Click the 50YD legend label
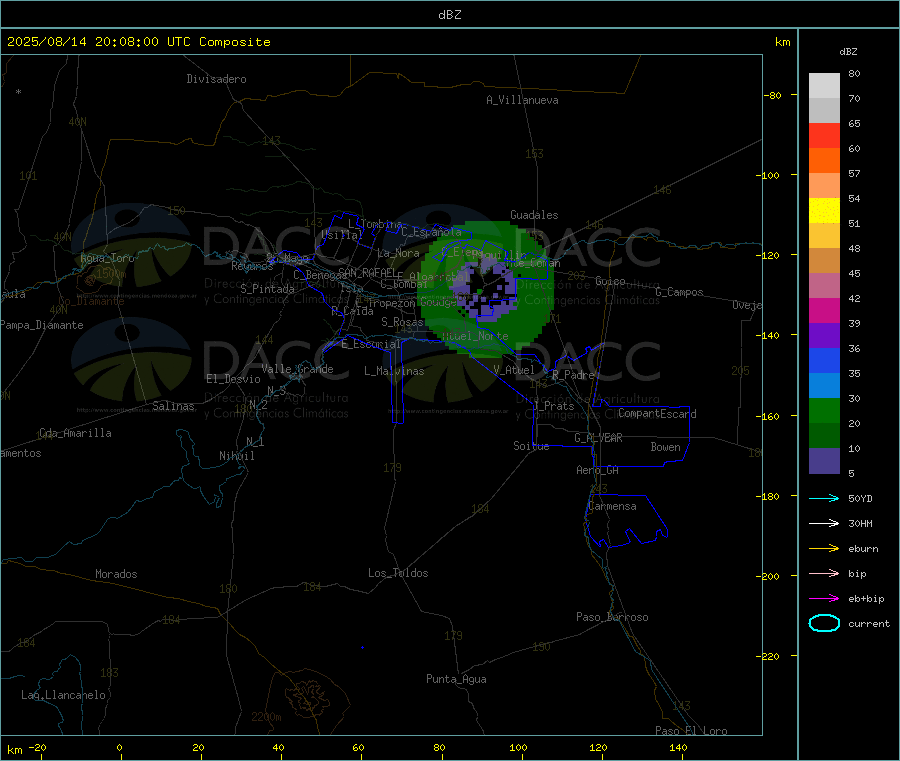 point(860,498)
